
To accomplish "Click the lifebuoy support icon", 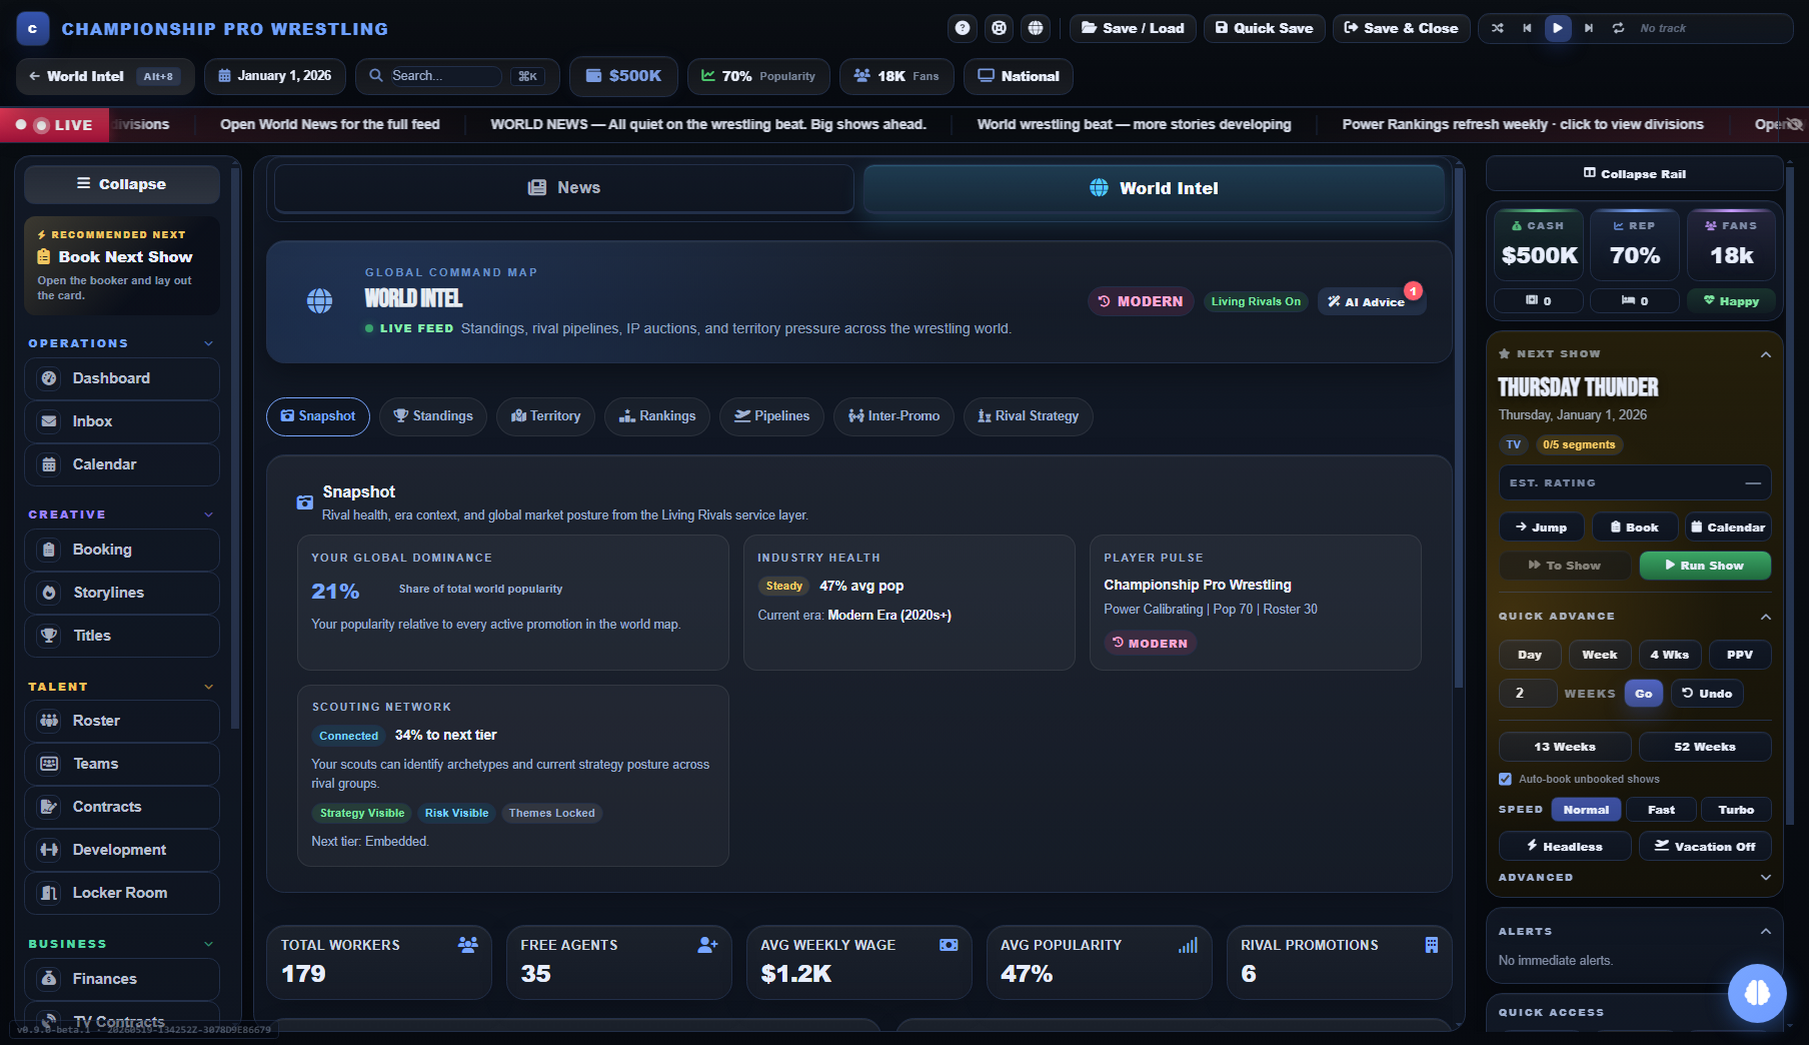I will point(999,28).
